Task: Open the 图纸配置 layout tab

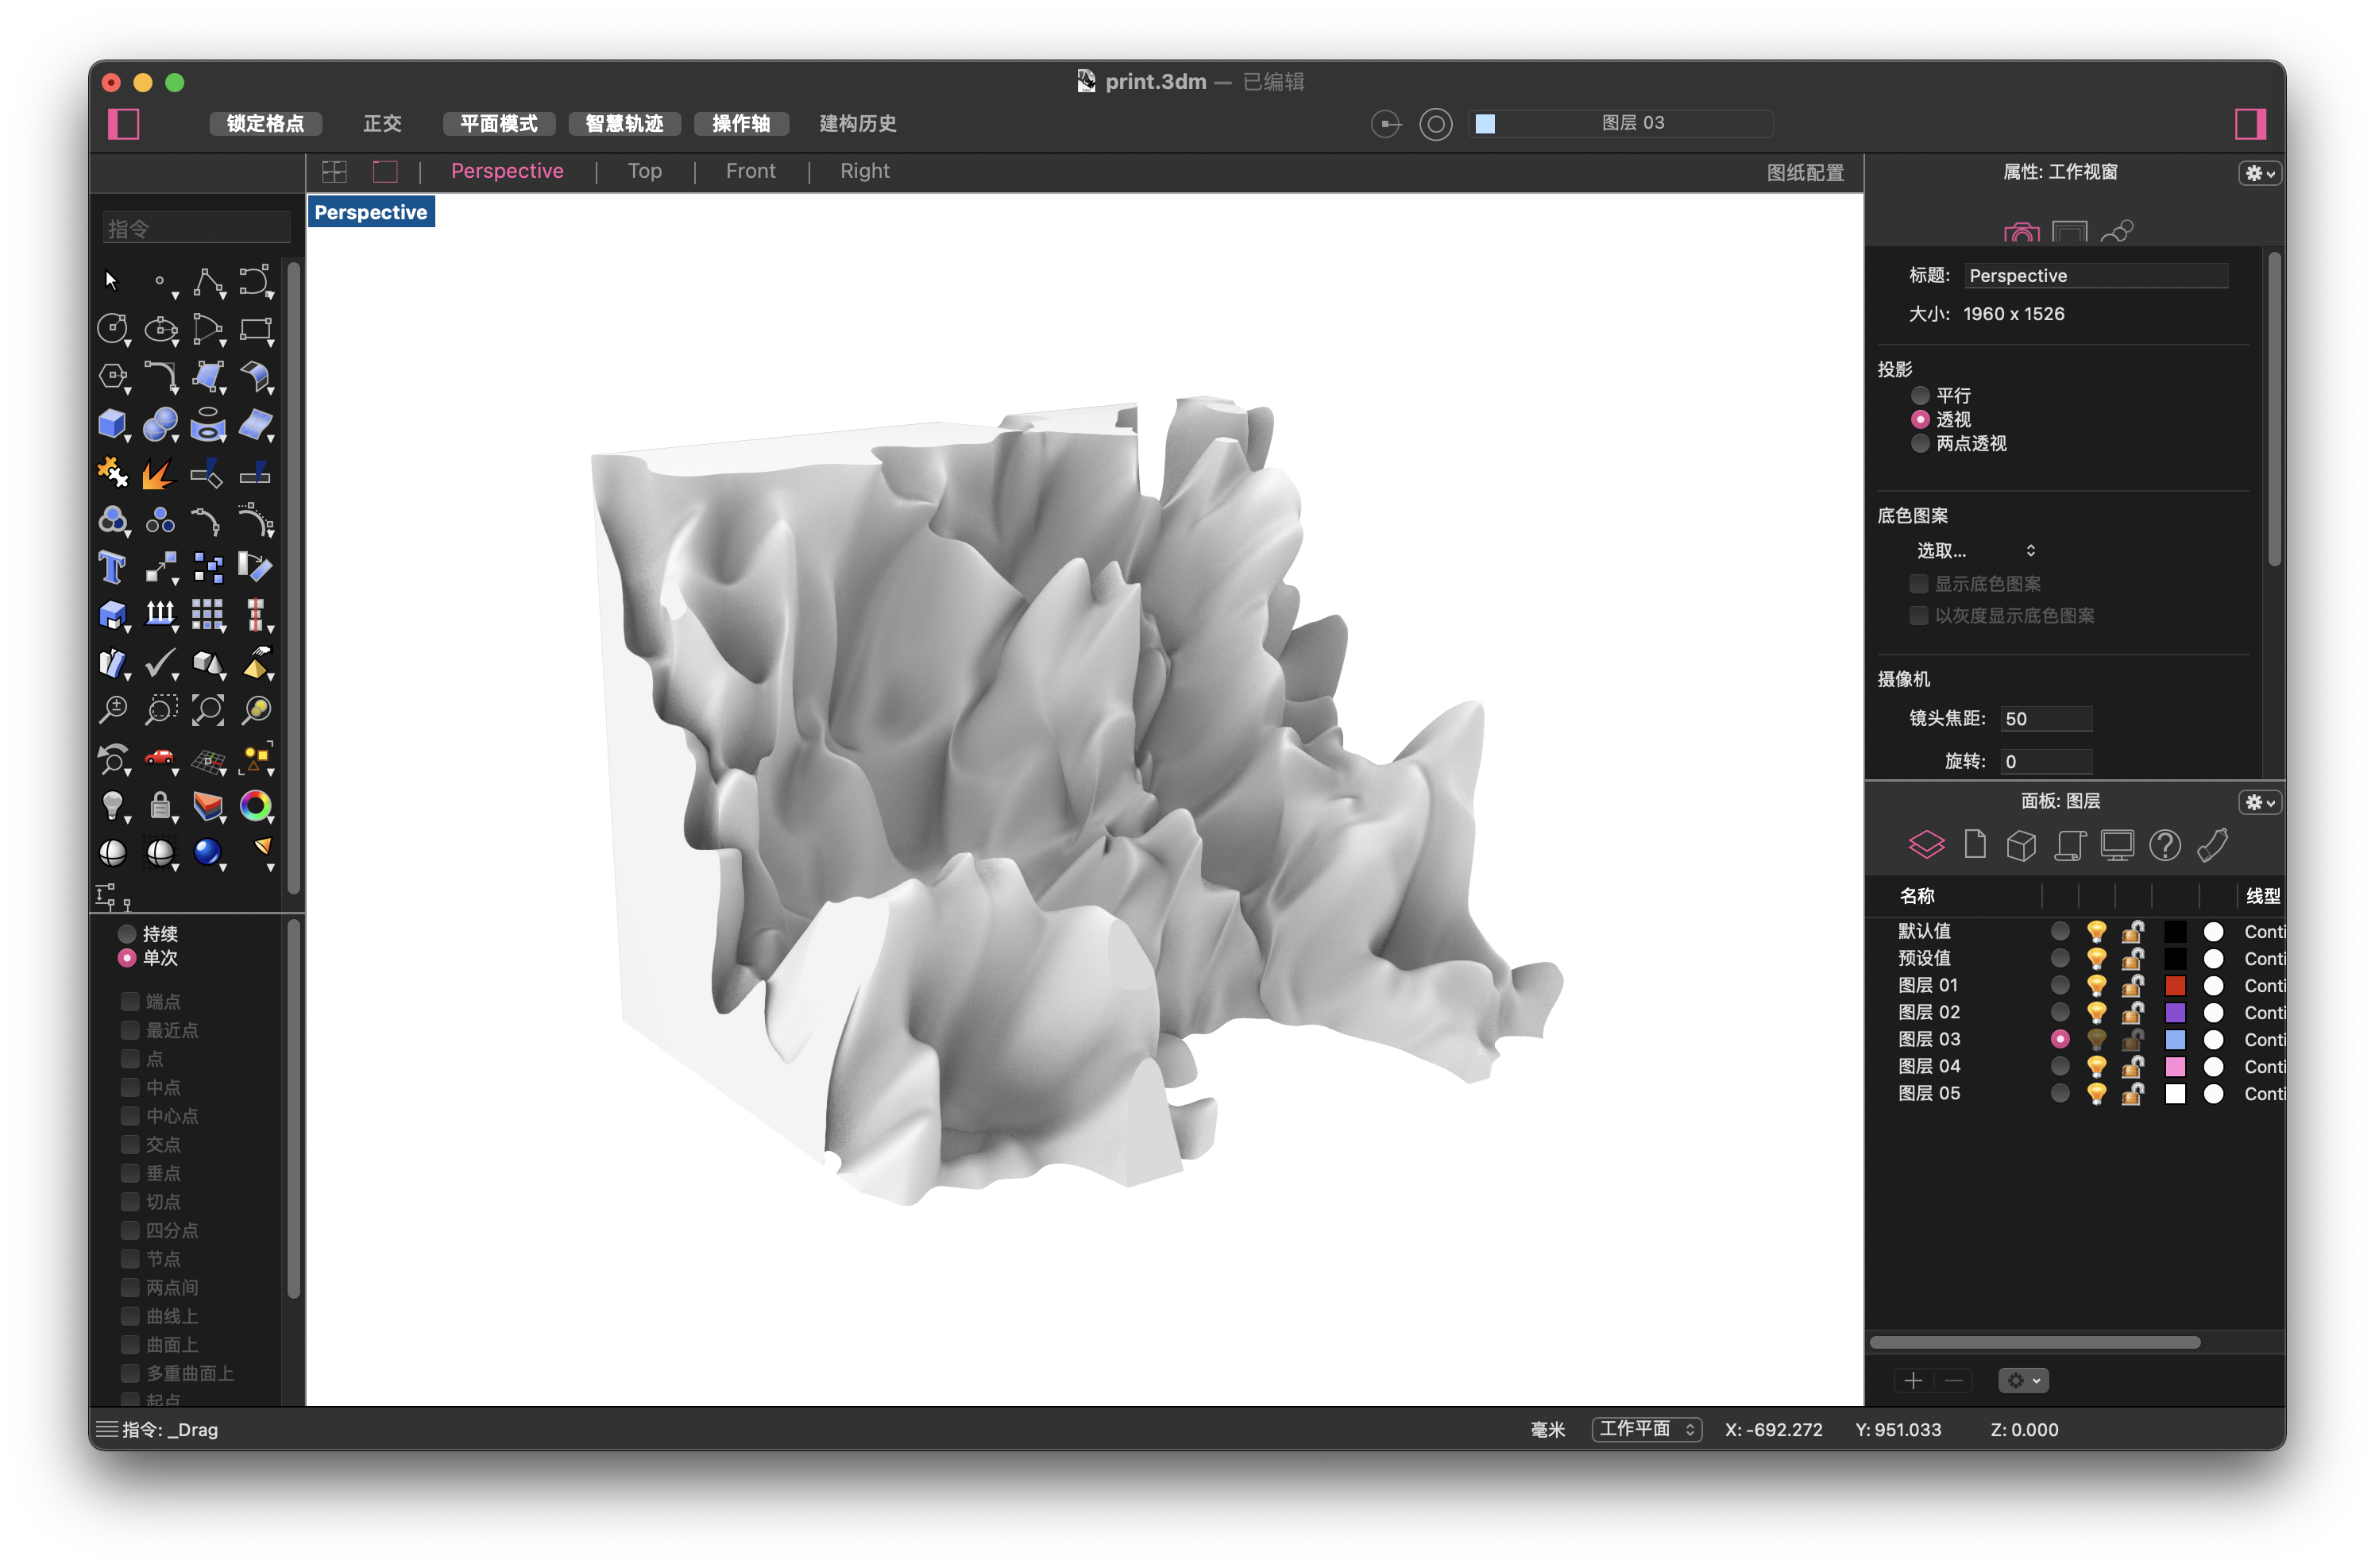Action: [1804, 172]
